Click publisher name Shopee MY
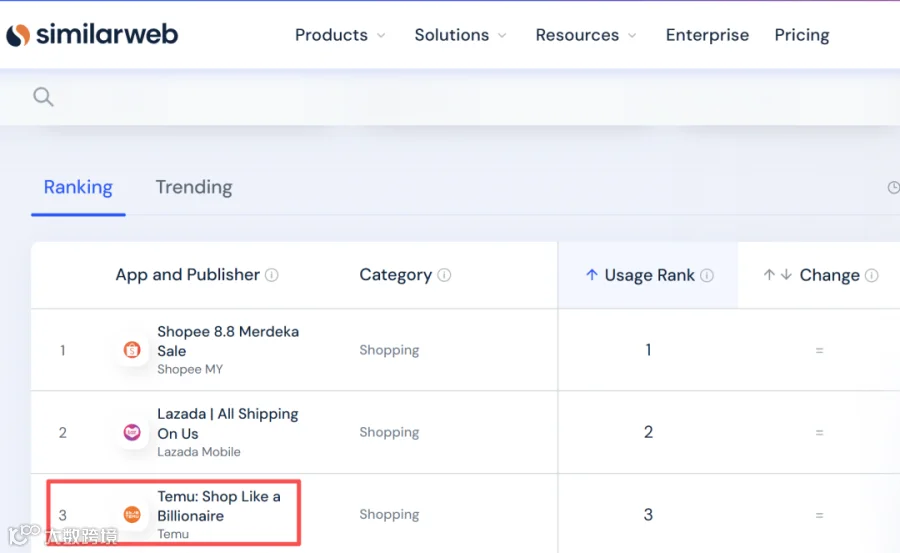 190,369
